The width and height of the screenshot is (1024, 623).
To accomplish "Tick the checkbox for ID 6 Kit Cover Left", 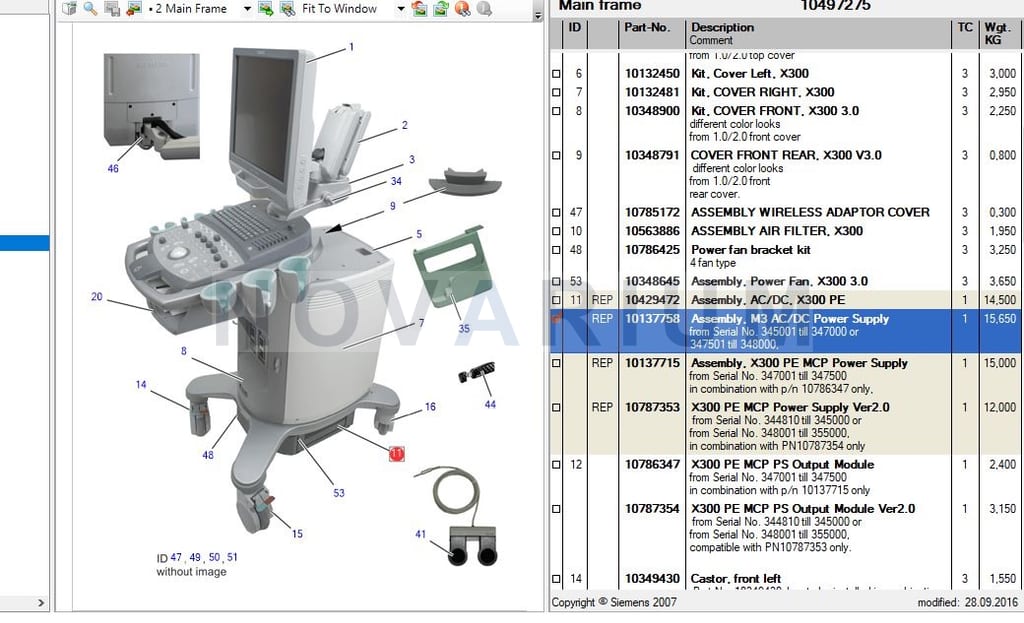I will click(x=556, y=74).
